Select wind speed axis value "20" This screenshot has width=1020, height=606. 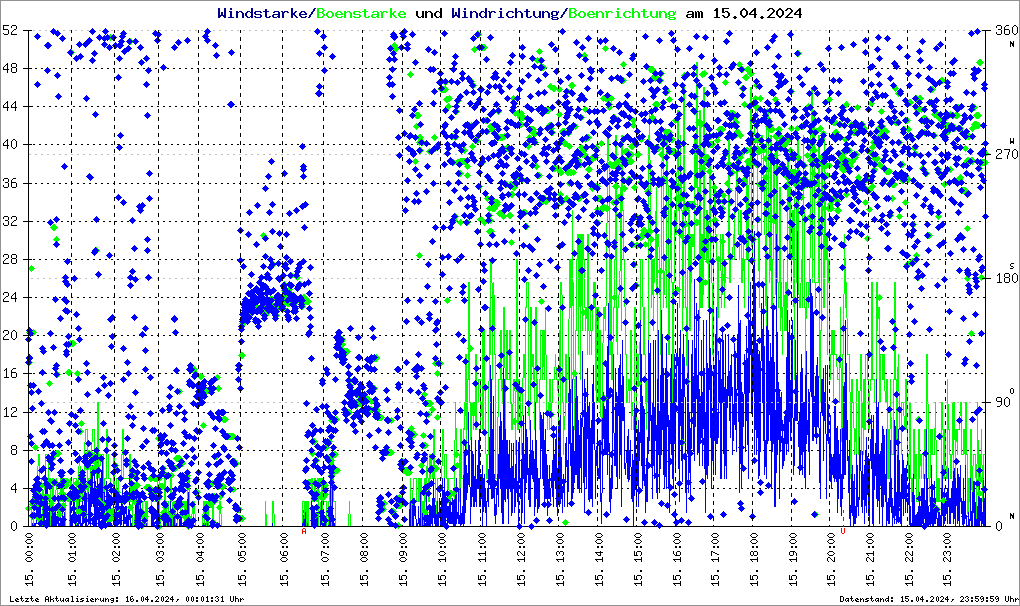pyautogui.click(x=9, y=336)
